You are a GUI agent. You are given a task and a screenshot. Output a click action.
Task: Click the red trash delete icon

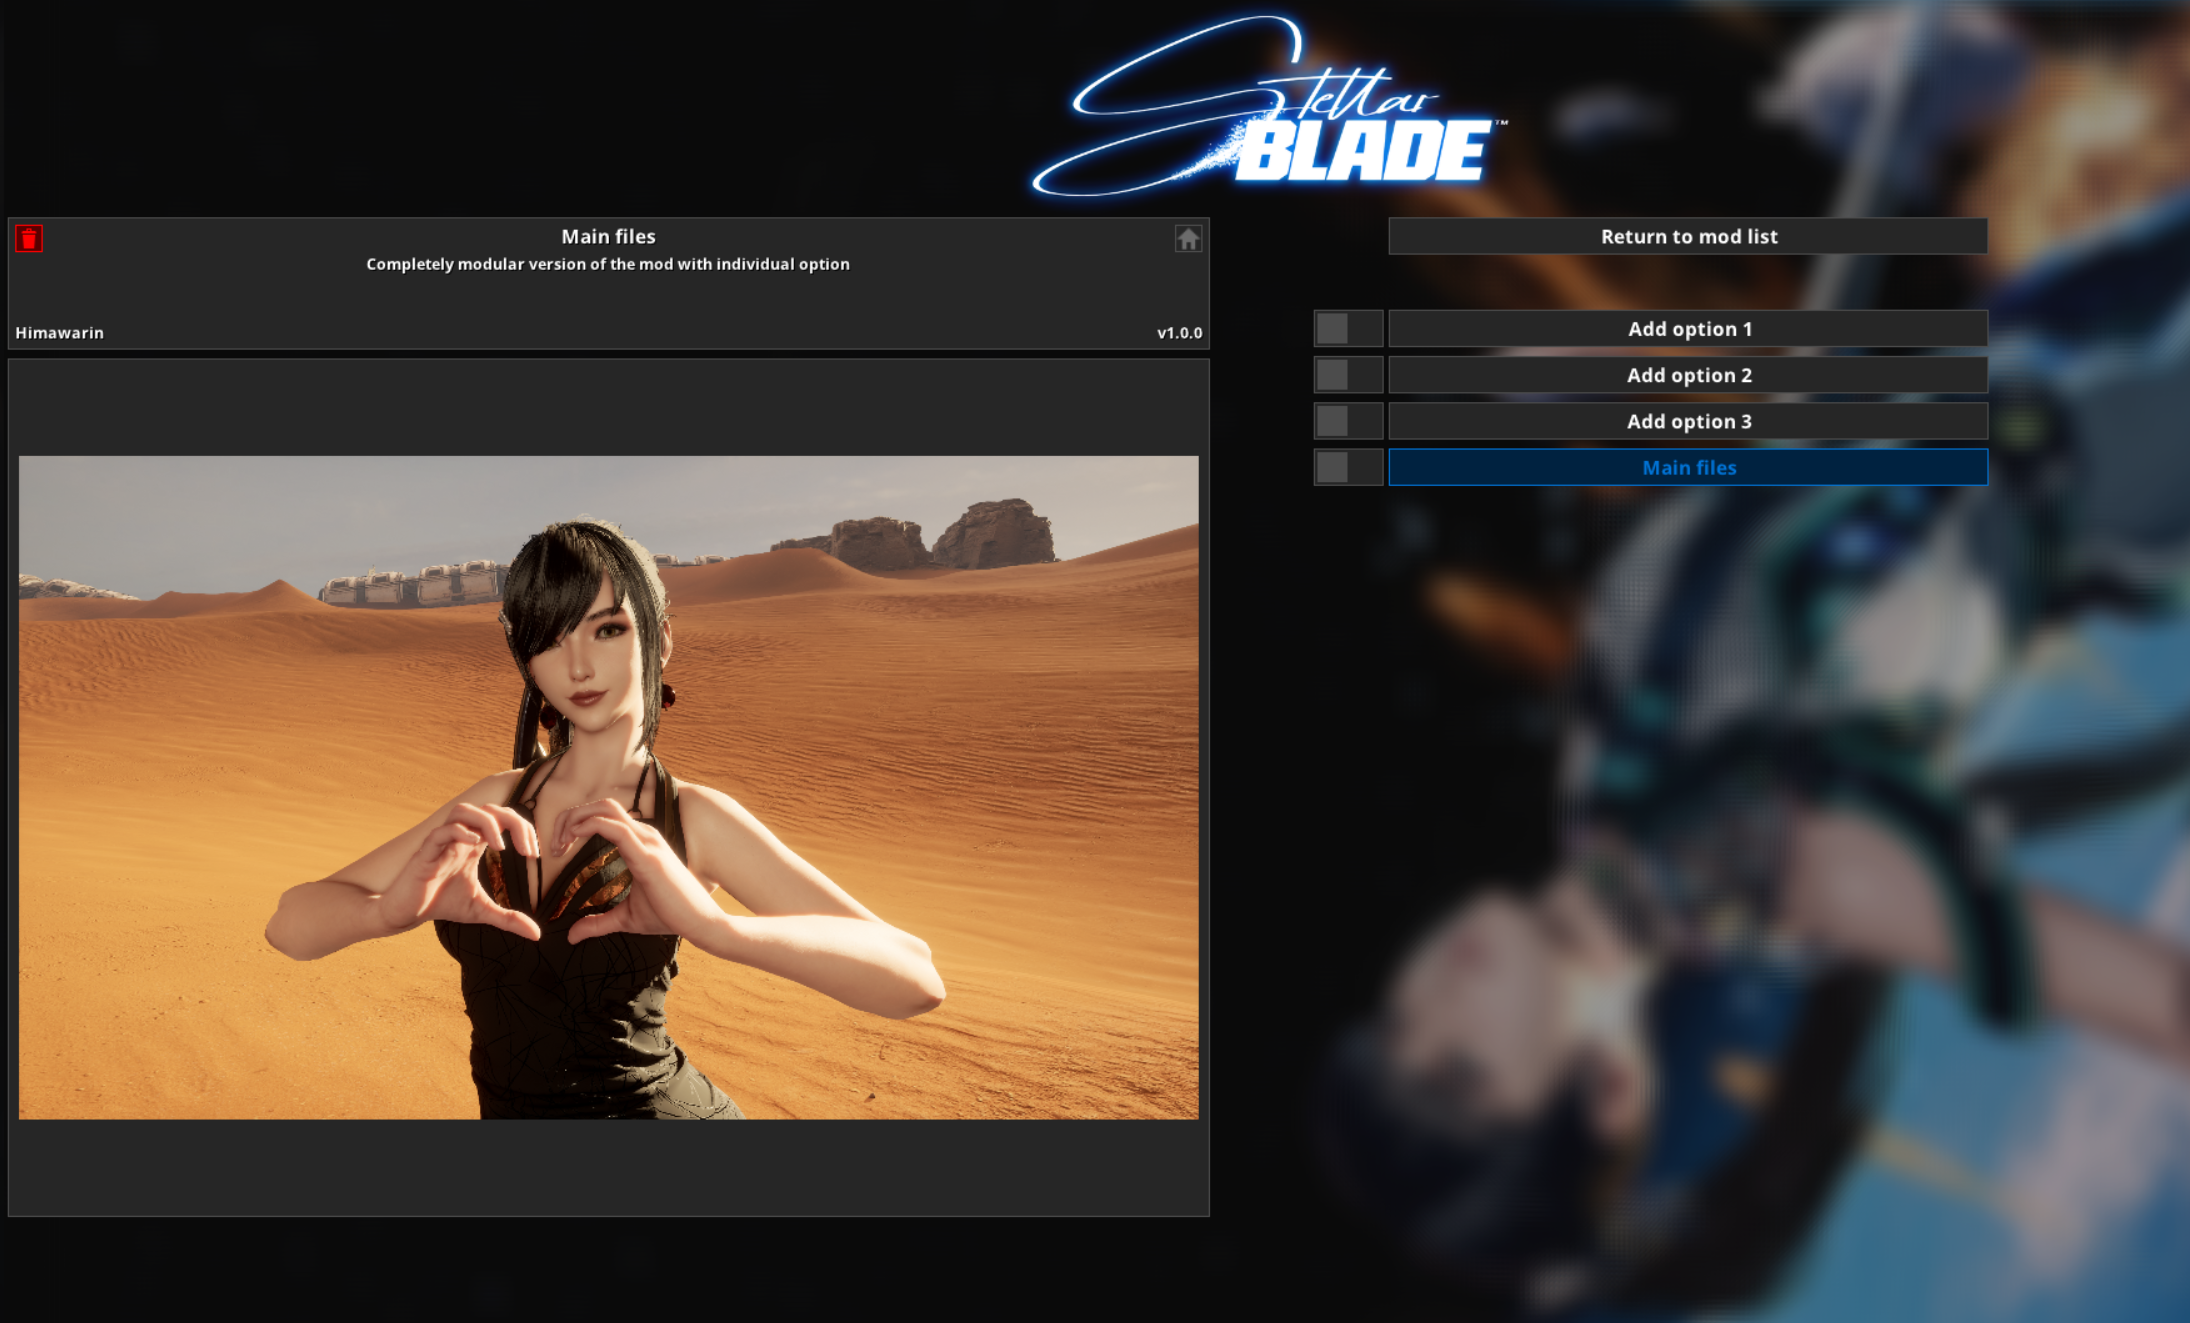(x=29, y=238)
